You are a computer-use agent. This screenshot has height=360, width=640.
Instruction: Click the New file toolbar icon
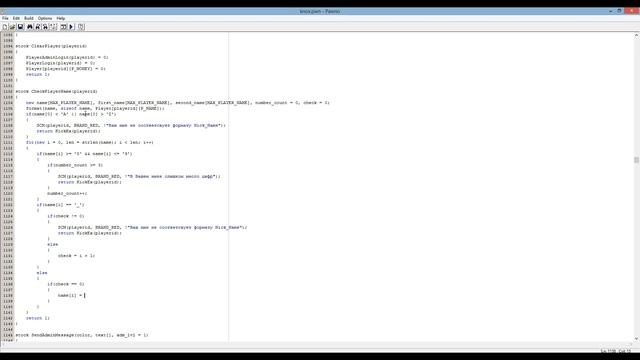click(5, 27)
